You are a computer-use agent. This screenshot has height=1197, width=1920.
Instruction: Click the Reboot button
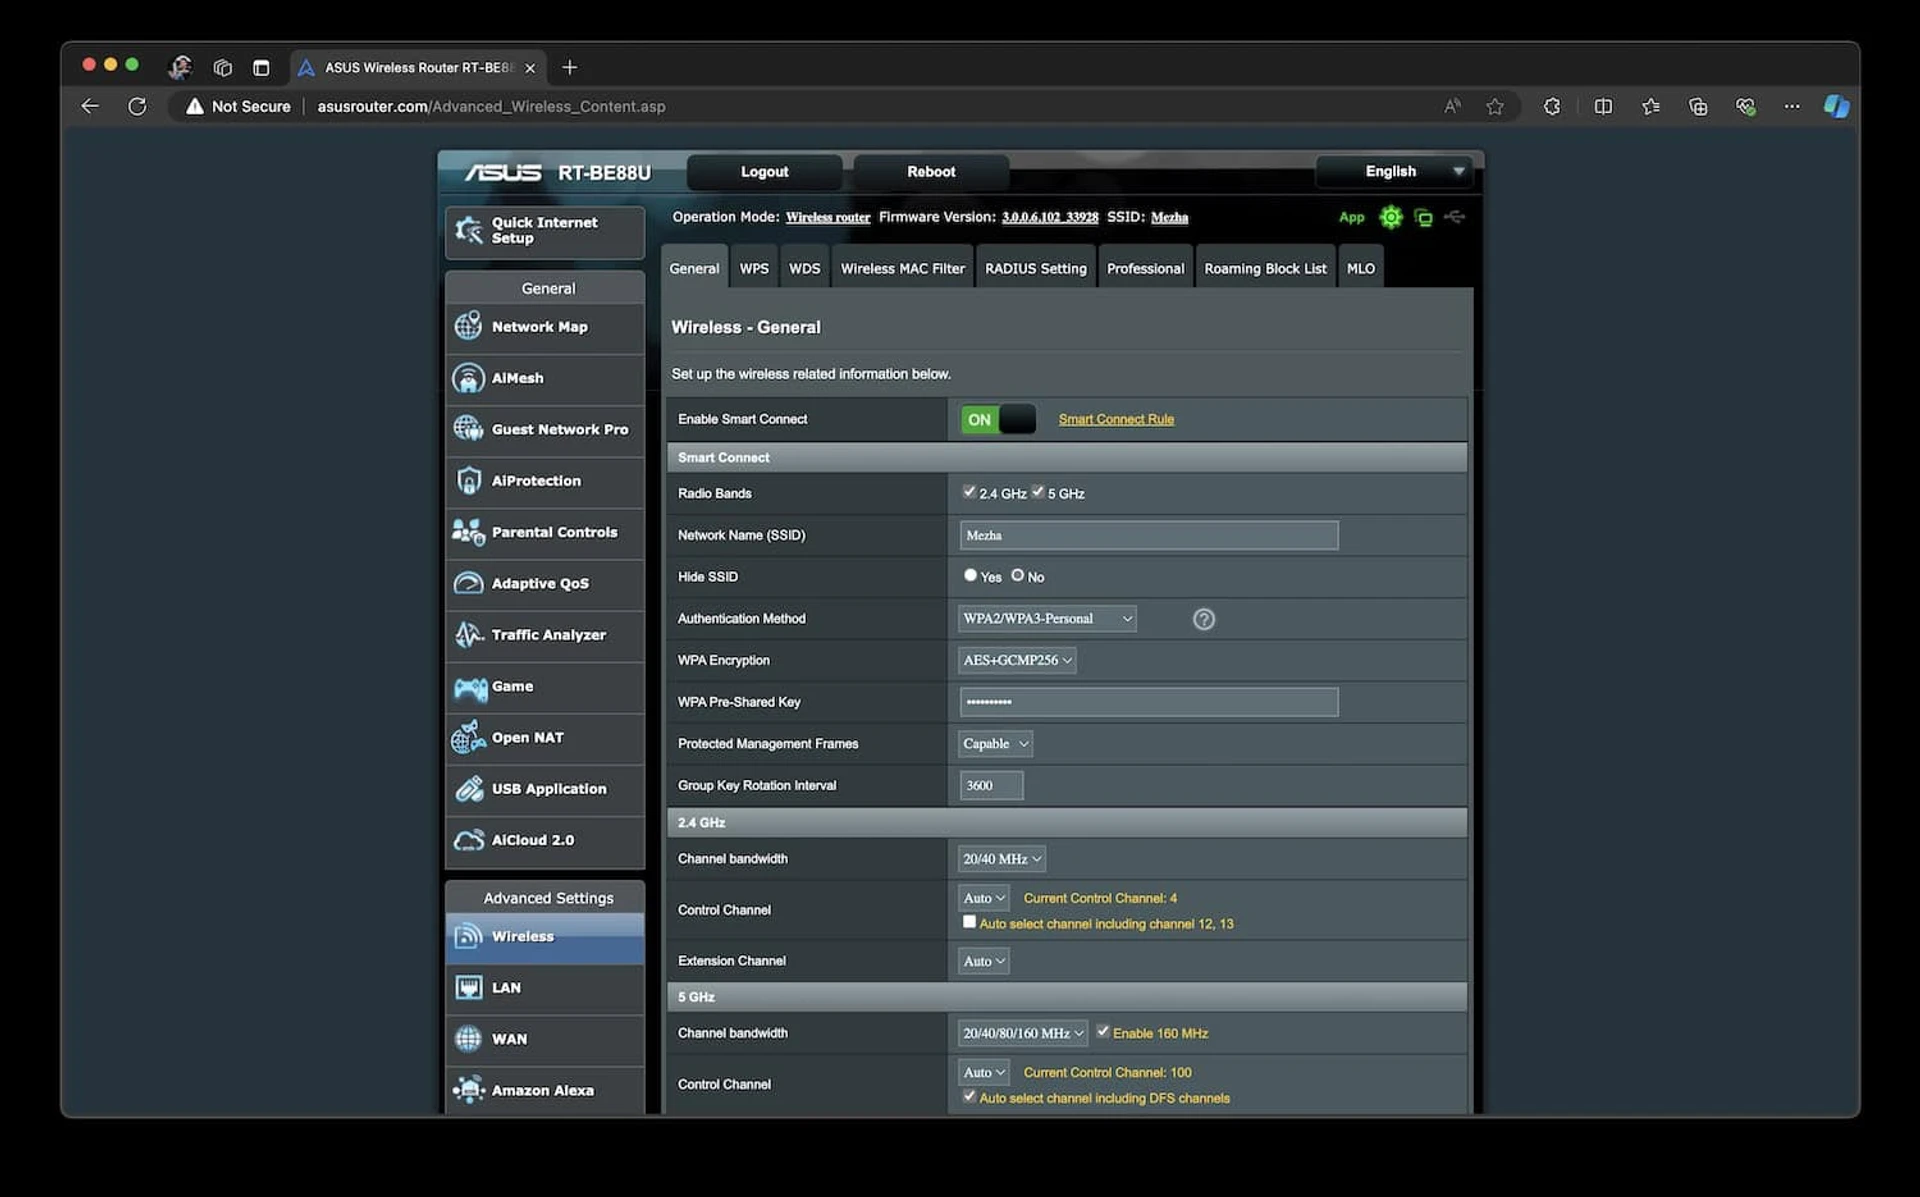pyautogui.click(x=931, y=172)
